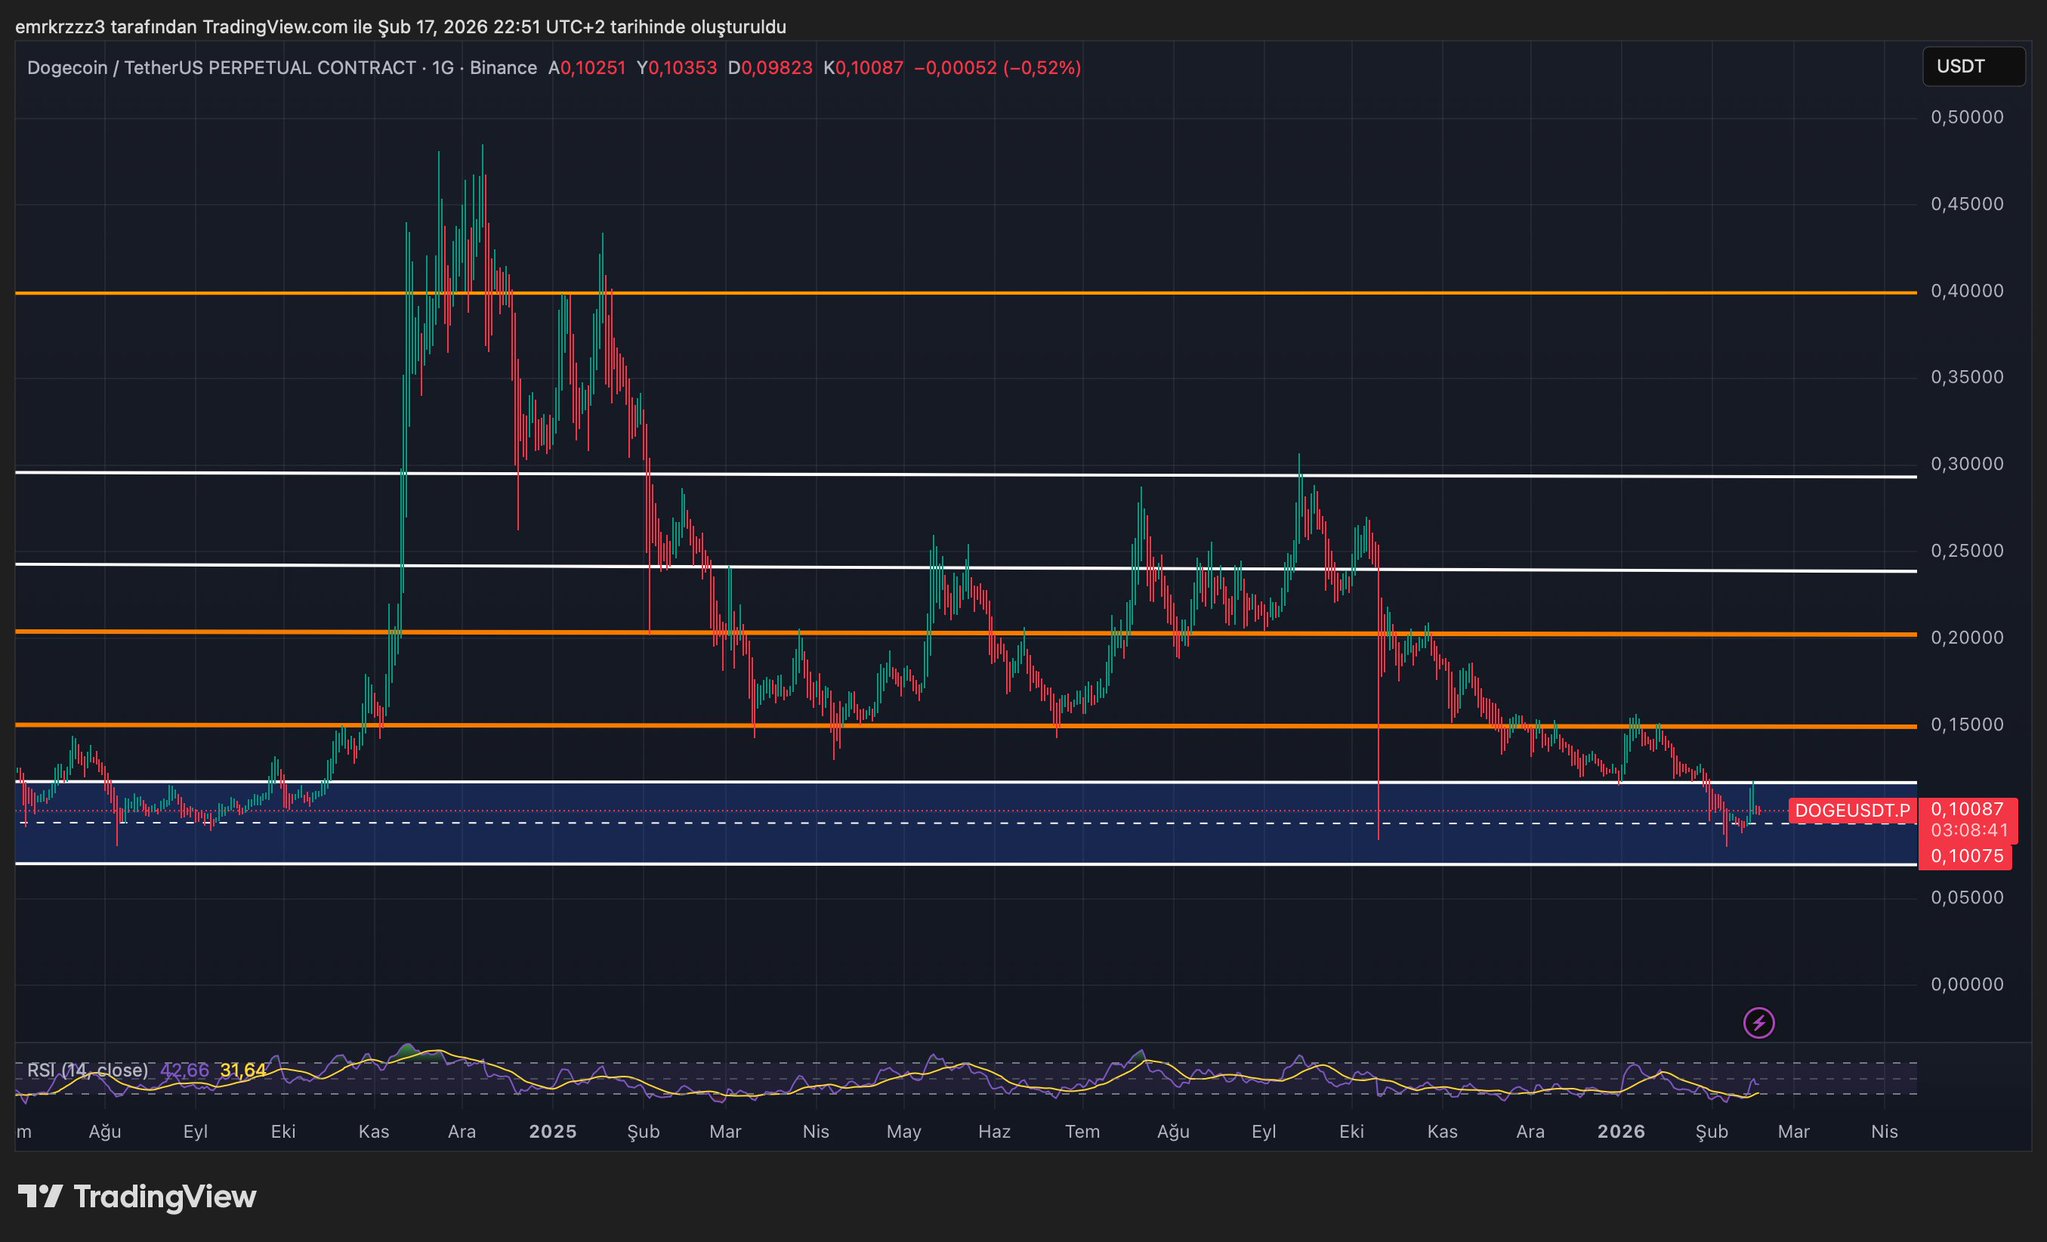This screenshot has width=2047, height=1242.
Task: Click the RSI (14, close) indicator label
Action: pyautogui.click(x=87, y=1070)
